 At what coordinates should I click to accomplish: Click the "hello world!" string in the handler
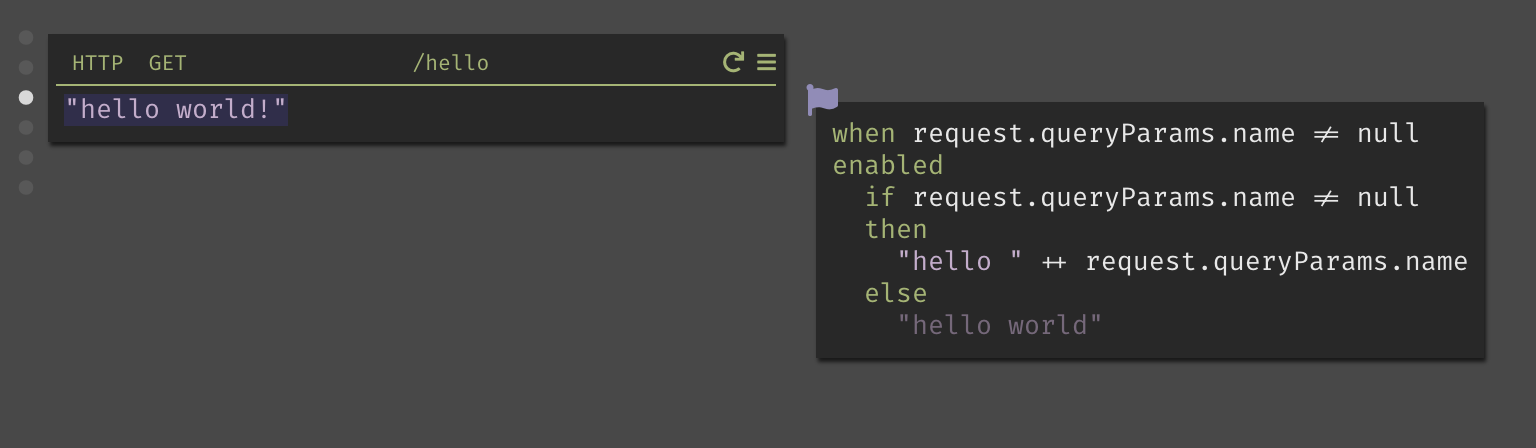coord(176,109)
